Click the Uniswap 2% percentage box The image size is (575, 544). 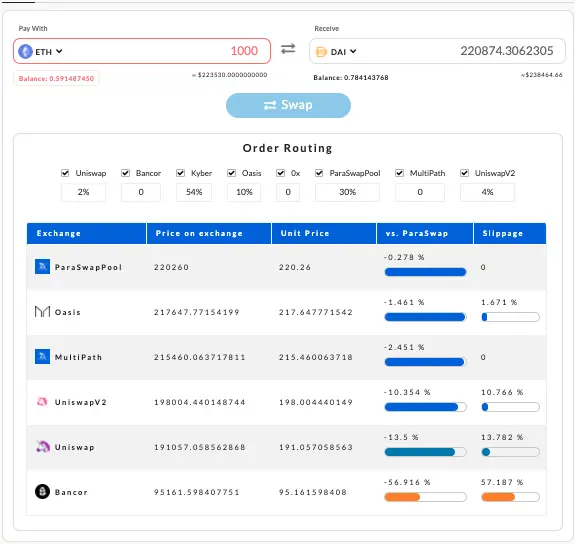[84, 192]
